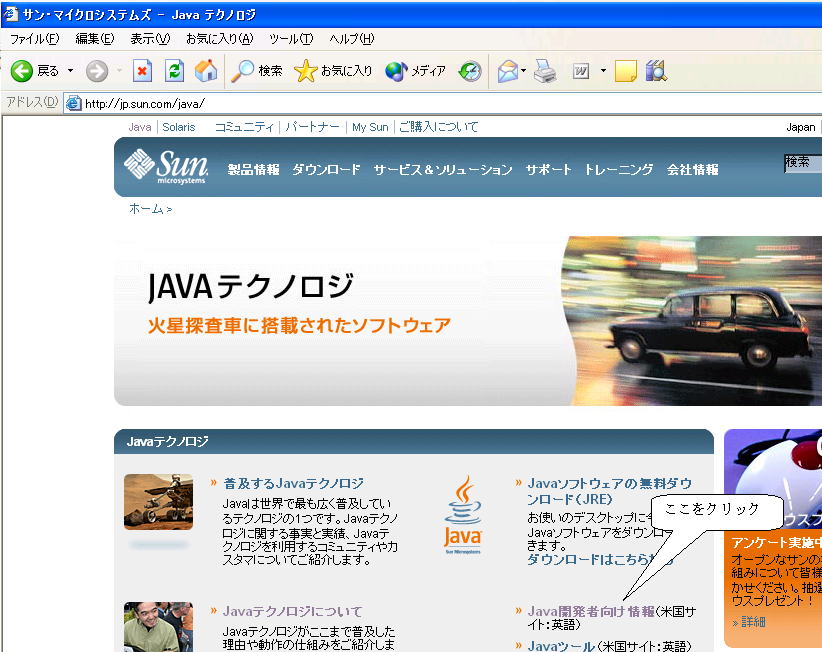Click the Java開発者向け情報 link

591,611
